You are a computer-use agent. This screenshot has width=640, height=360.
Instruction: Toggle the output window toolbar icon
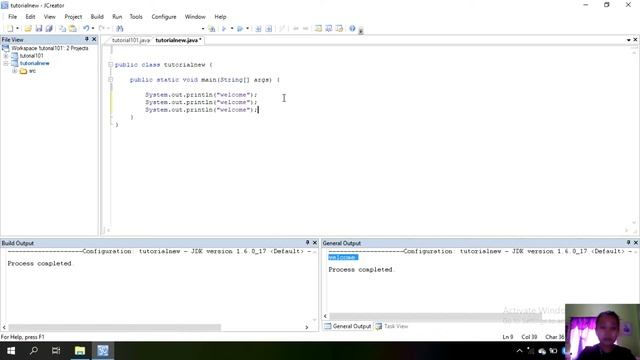point(329,29)
